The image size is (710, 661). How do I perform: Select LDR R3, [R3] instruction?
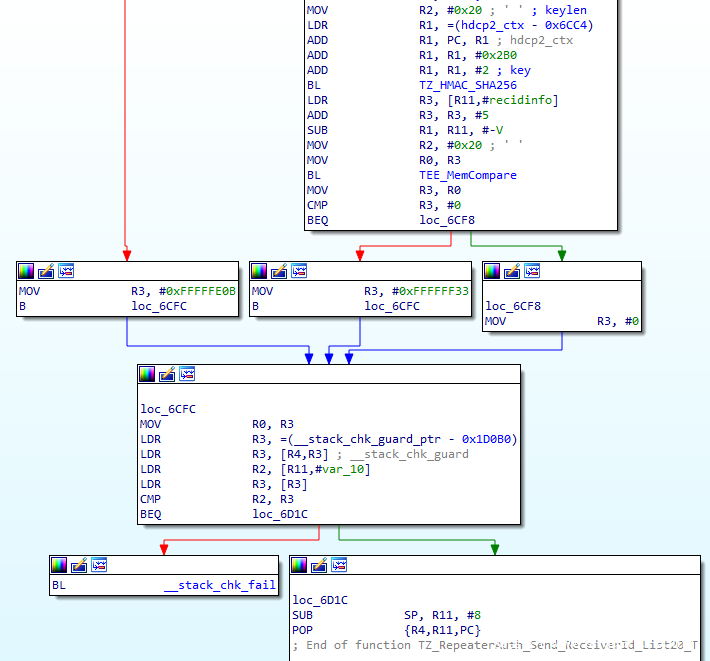pos(223,484)
